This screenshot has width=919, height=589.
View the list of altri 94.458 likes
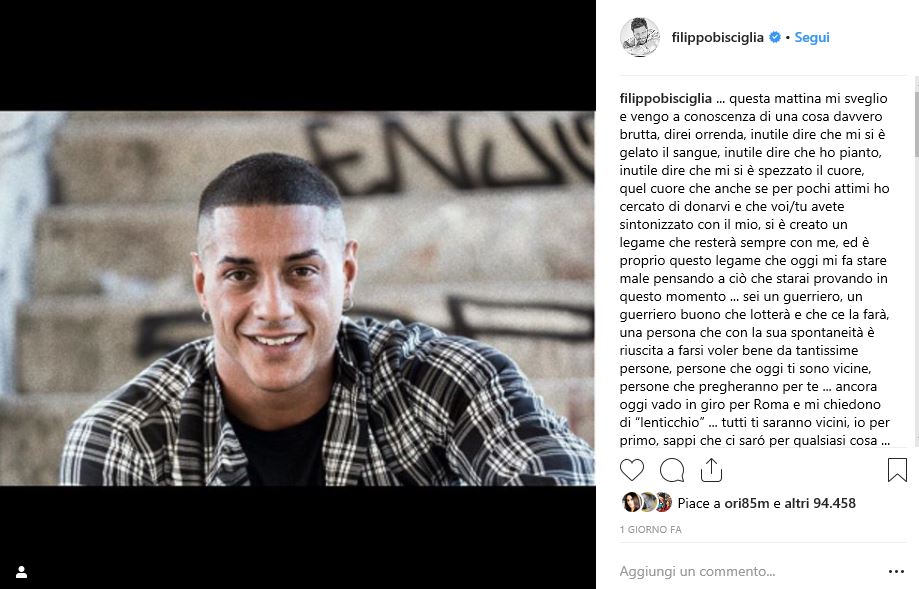click(819, 503)
